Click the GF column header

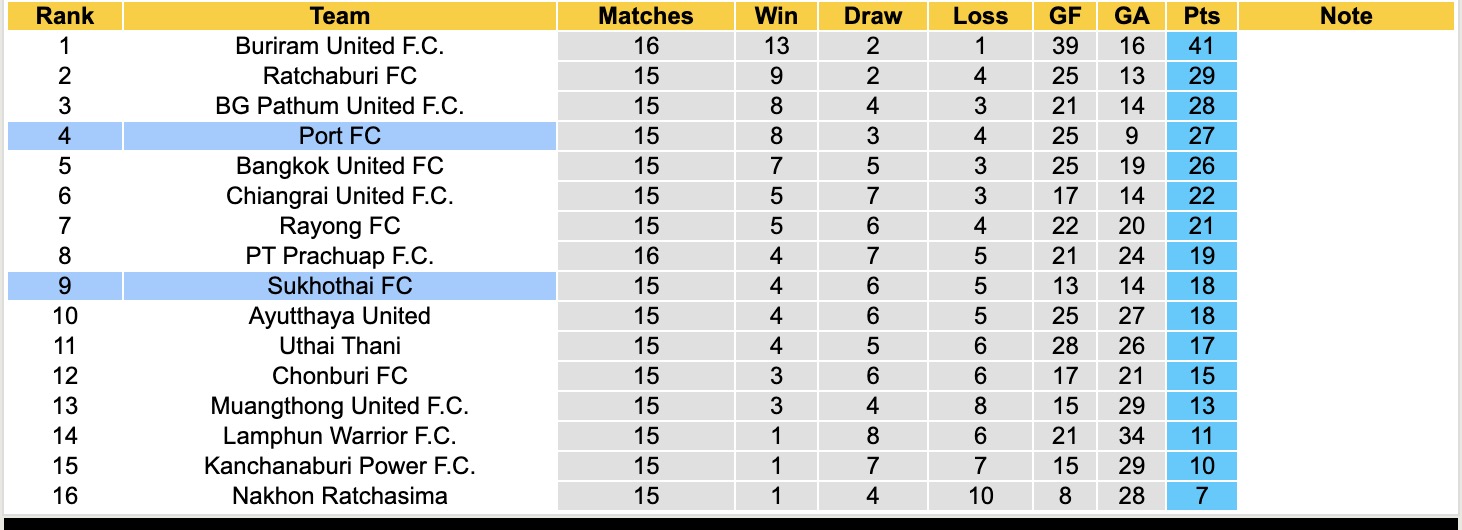pyautogui.click(x=1065, y=16)
